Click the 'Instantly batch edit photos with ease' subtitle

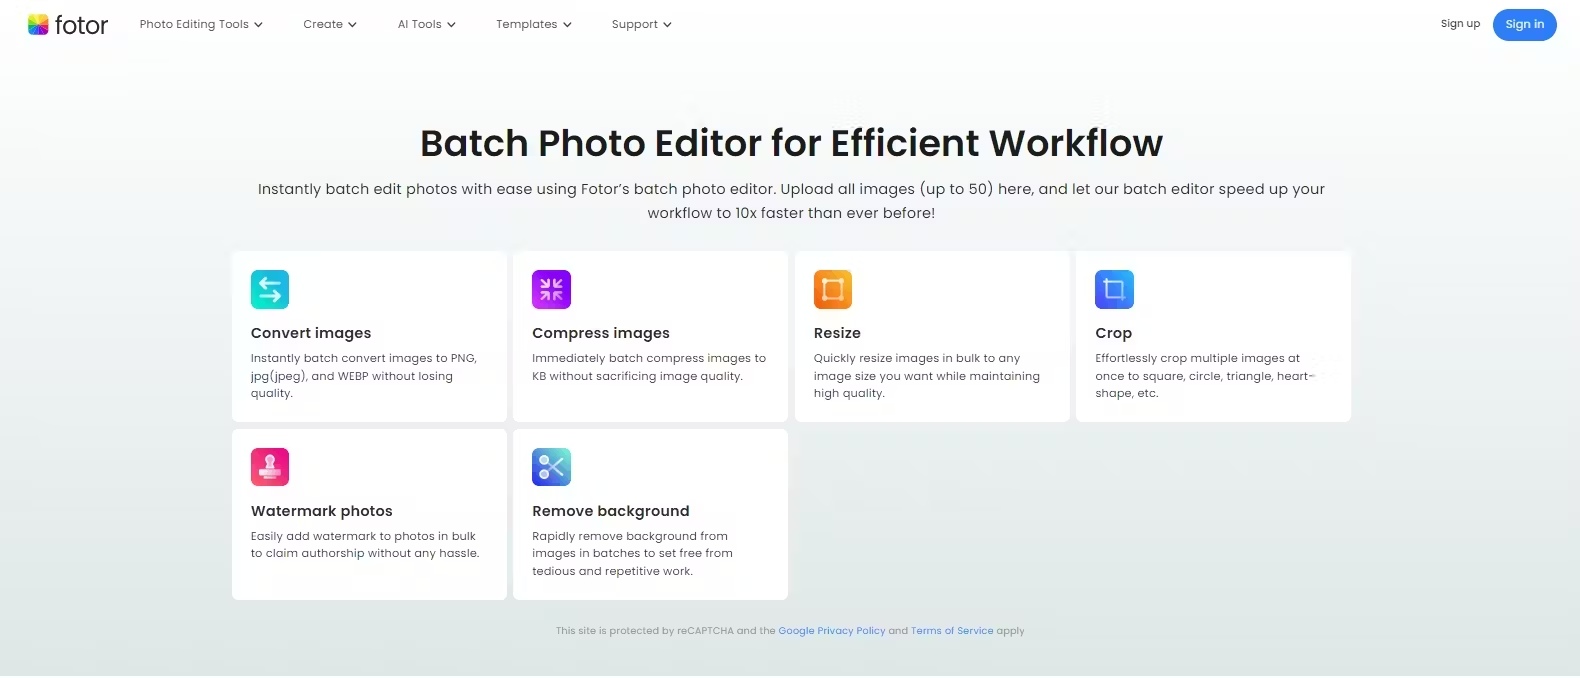[791, 201]
